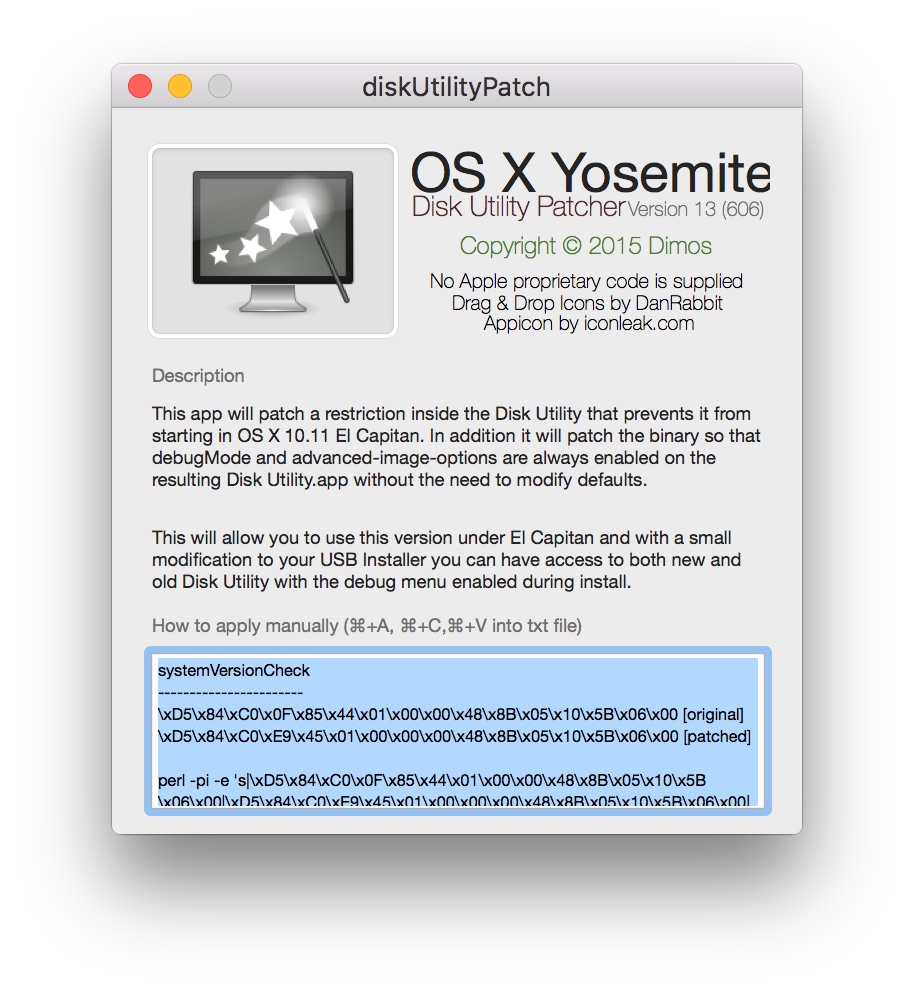Click the [patched] hex byte line
This screenshot has height=994, width=914.
[454, 737]
